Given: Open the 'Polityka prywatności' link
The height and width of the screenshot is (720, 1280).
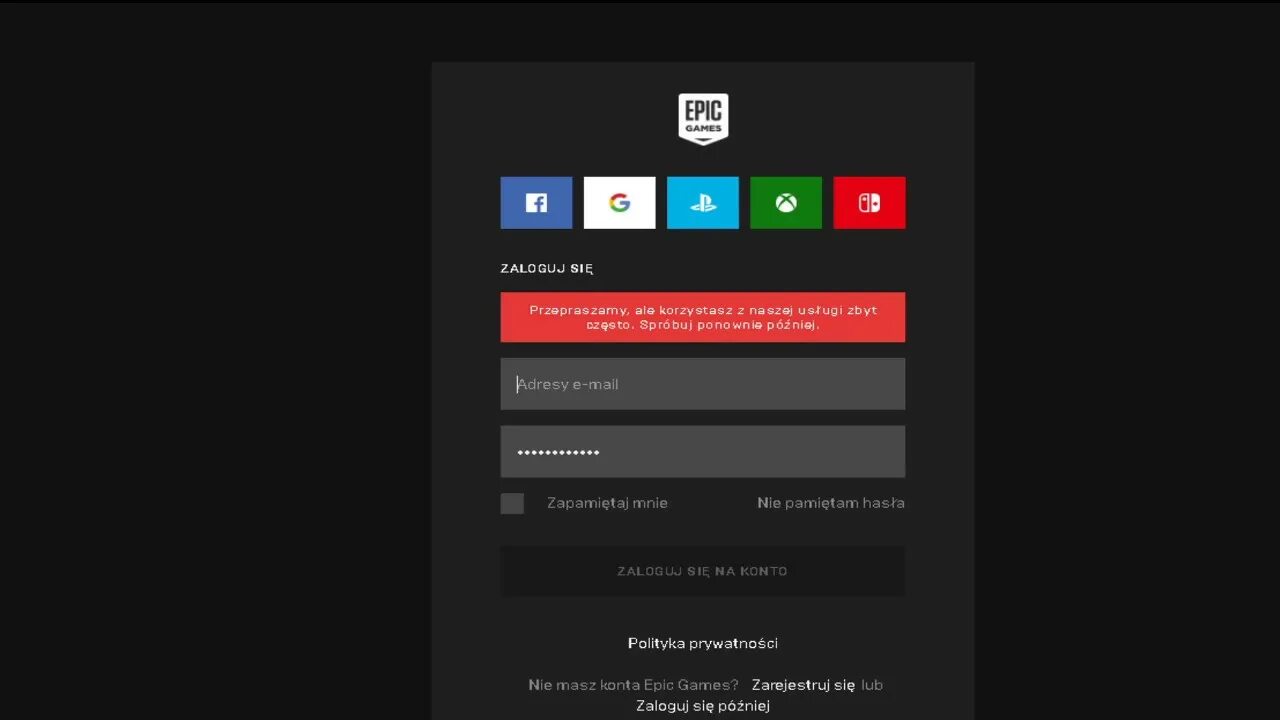Looking at the screenshot, I should point(703,643).
